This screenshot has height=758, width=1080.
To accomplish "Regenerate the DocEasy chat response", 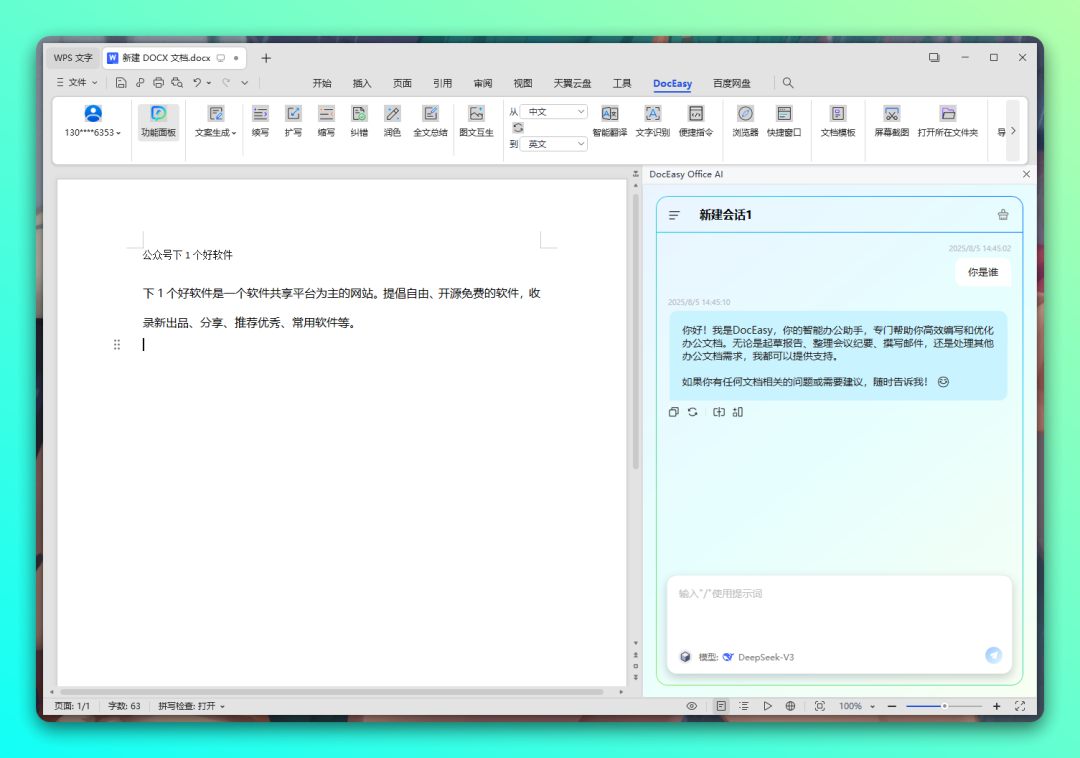I will click(x=692, y=412).
